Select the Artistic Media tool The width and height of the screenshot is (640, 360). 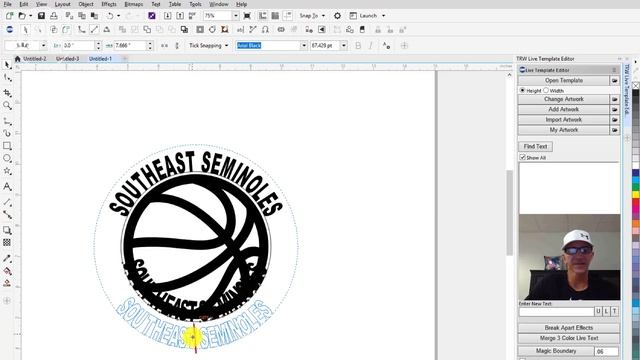coord(7,133)
